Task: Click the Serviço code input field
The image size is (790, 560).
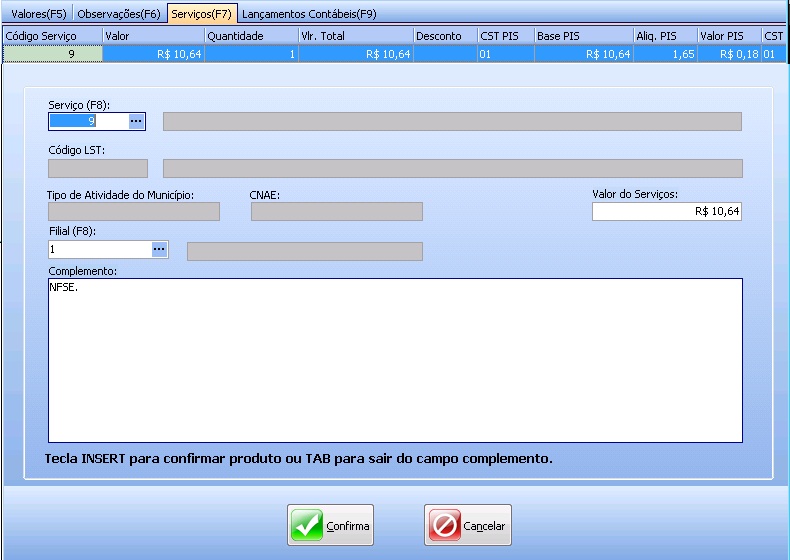Action: pyautogui.click(x=88, y=121)
